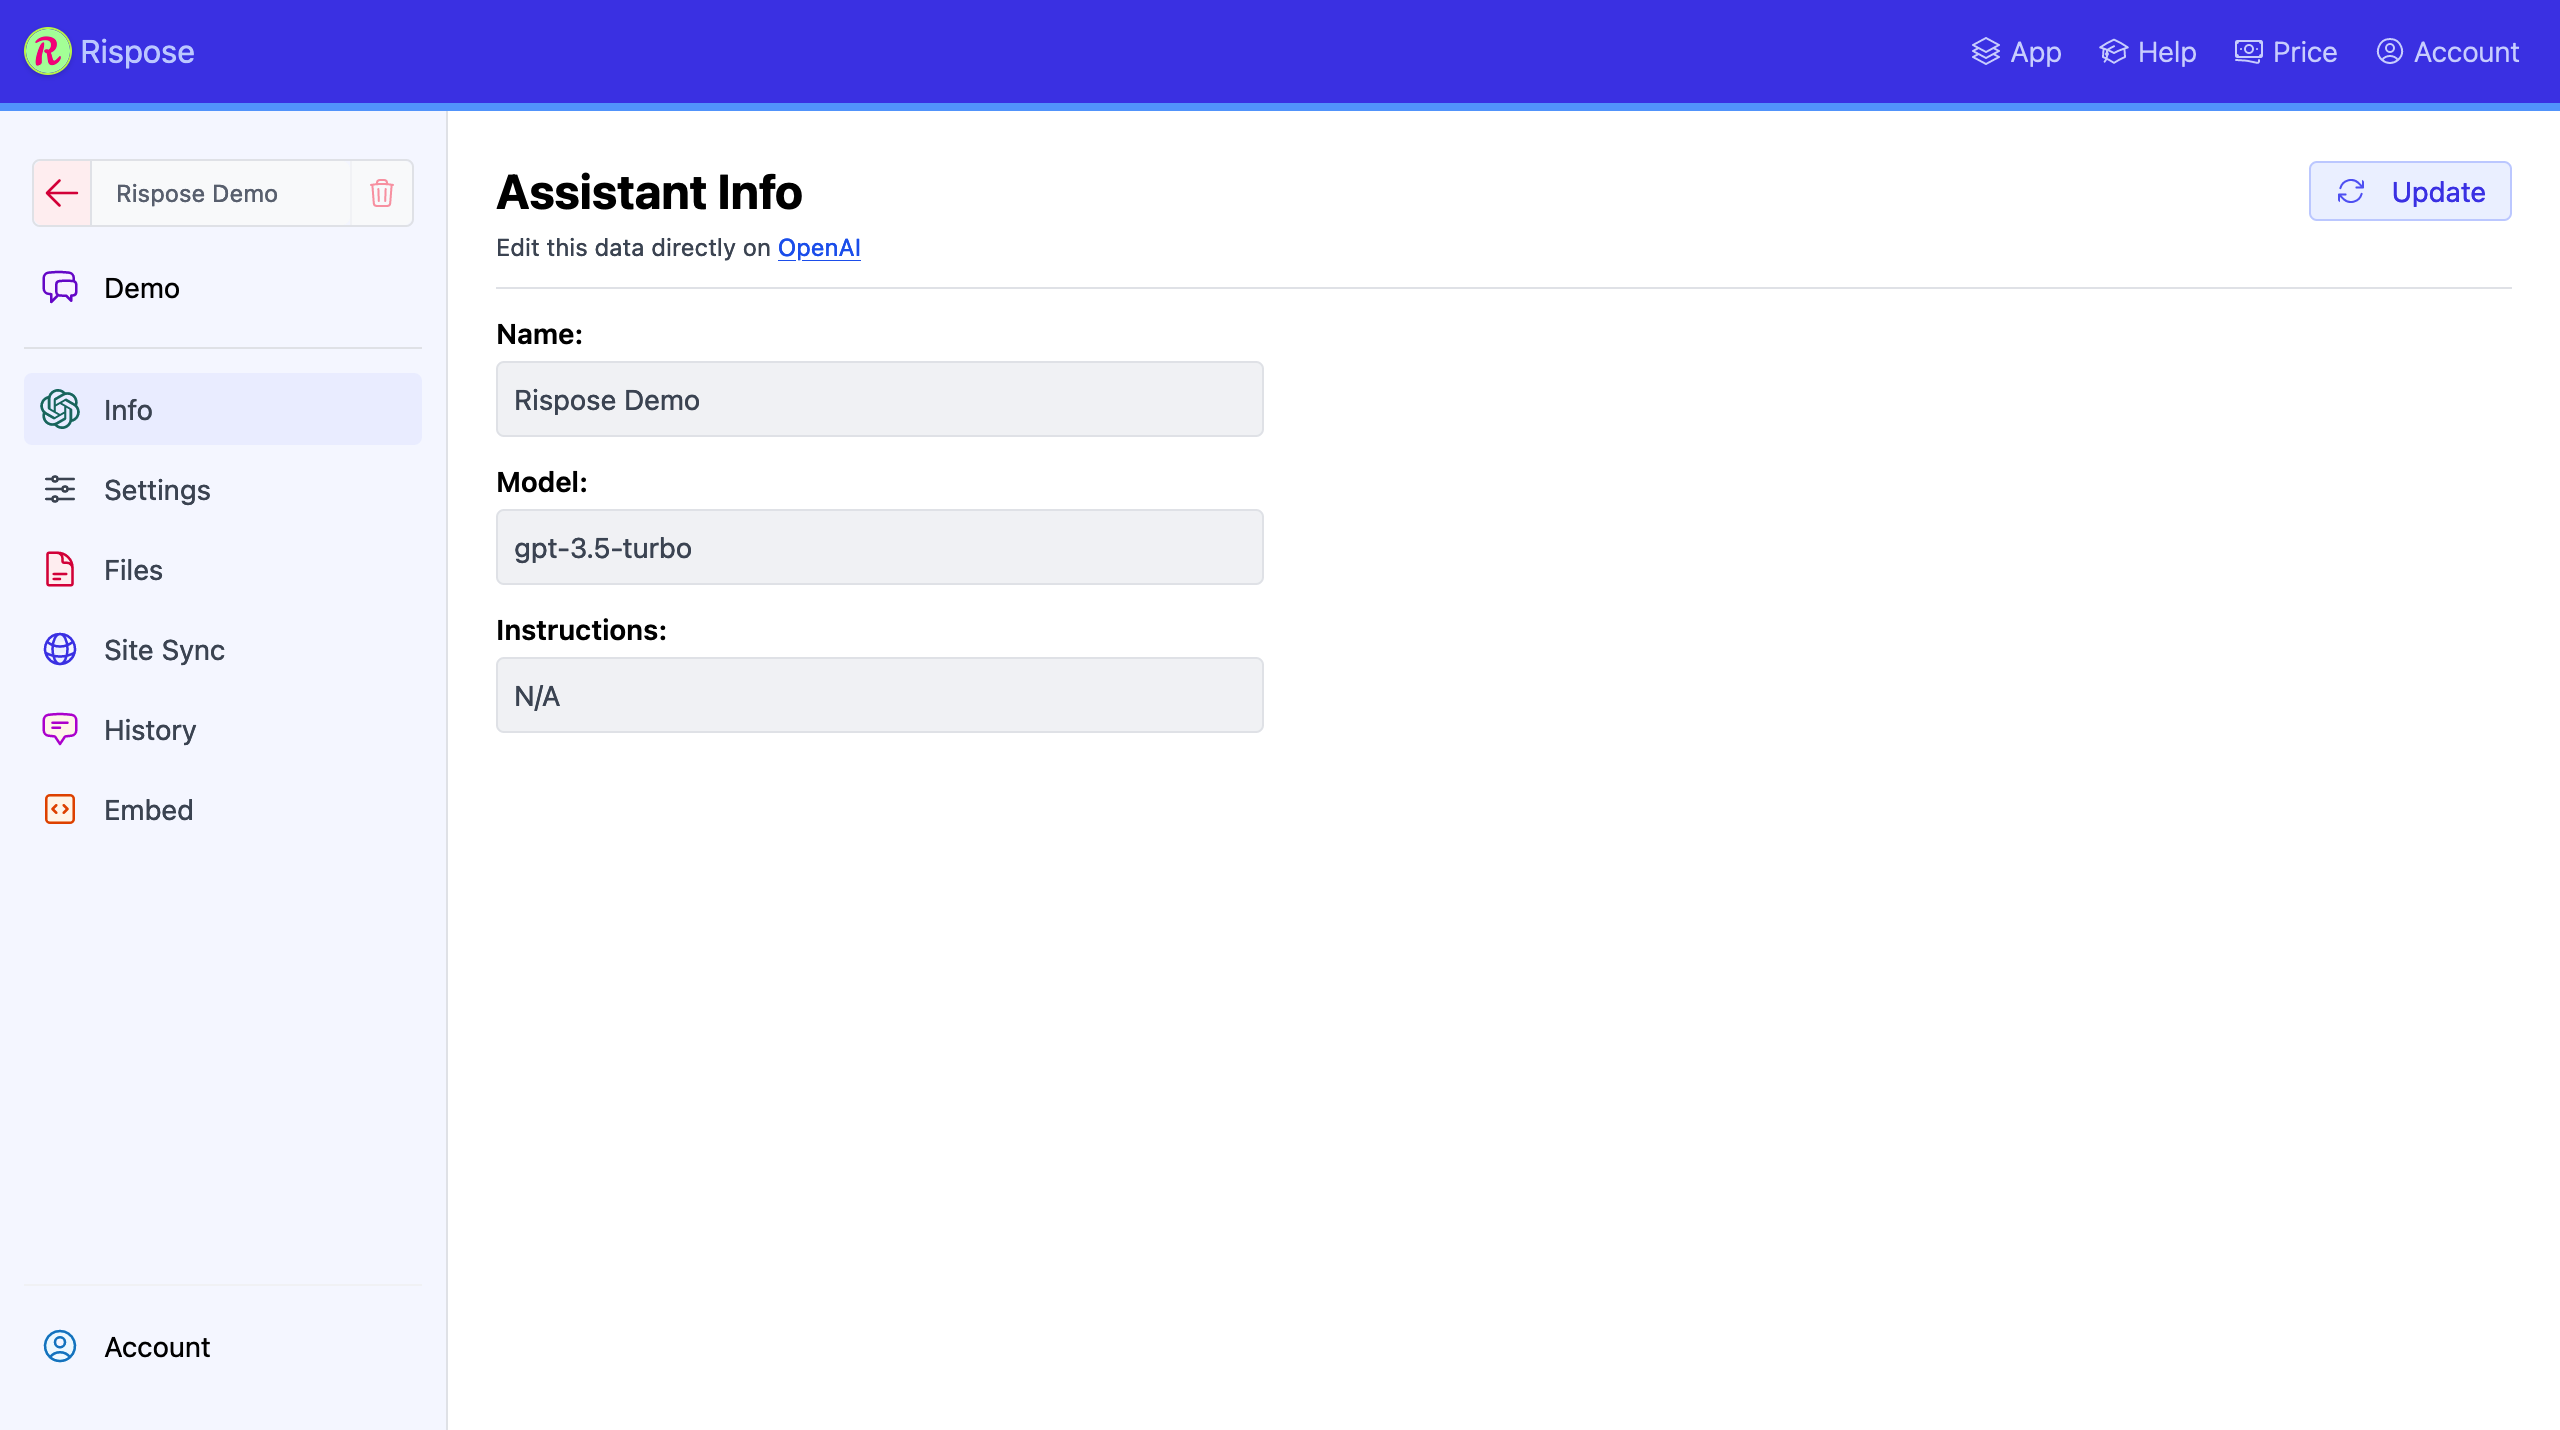Click the OpenAI logo beside Info

coord(60,410)
